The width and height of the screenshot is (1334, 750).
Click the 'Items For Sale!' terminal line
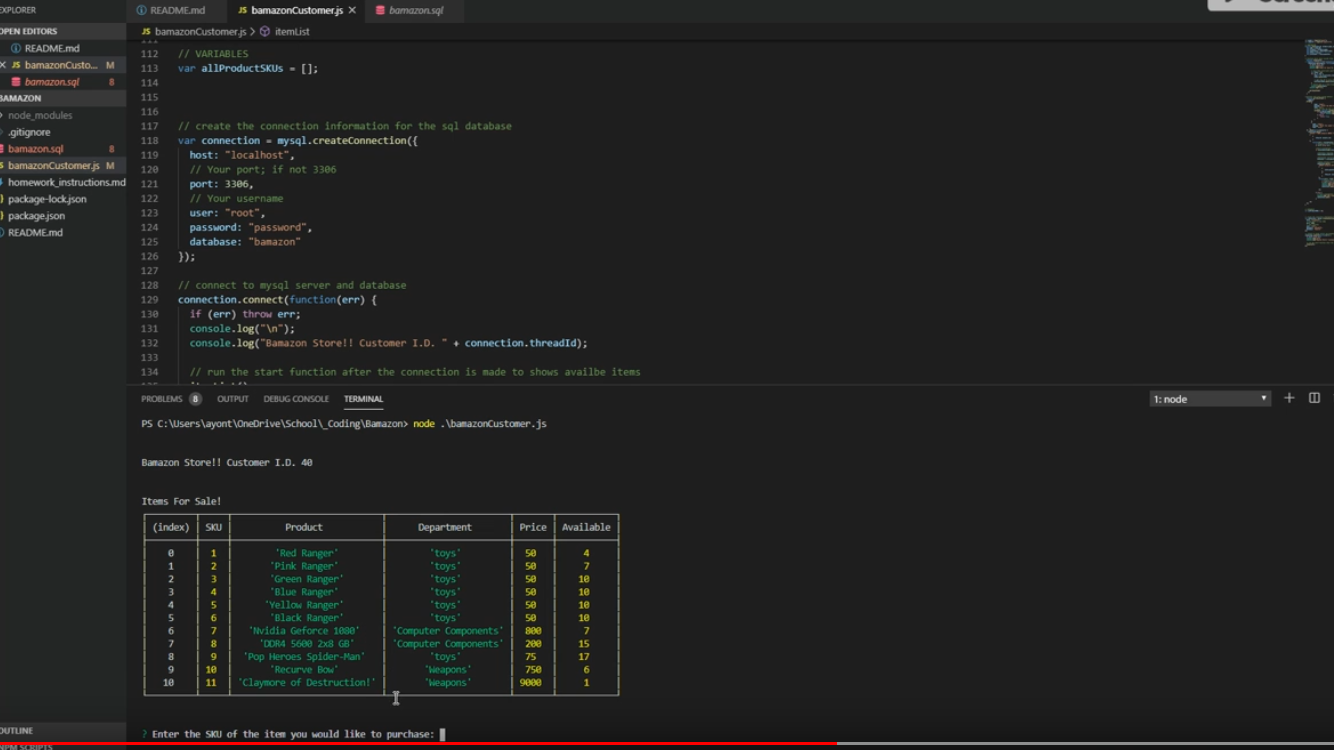point(181,502)
